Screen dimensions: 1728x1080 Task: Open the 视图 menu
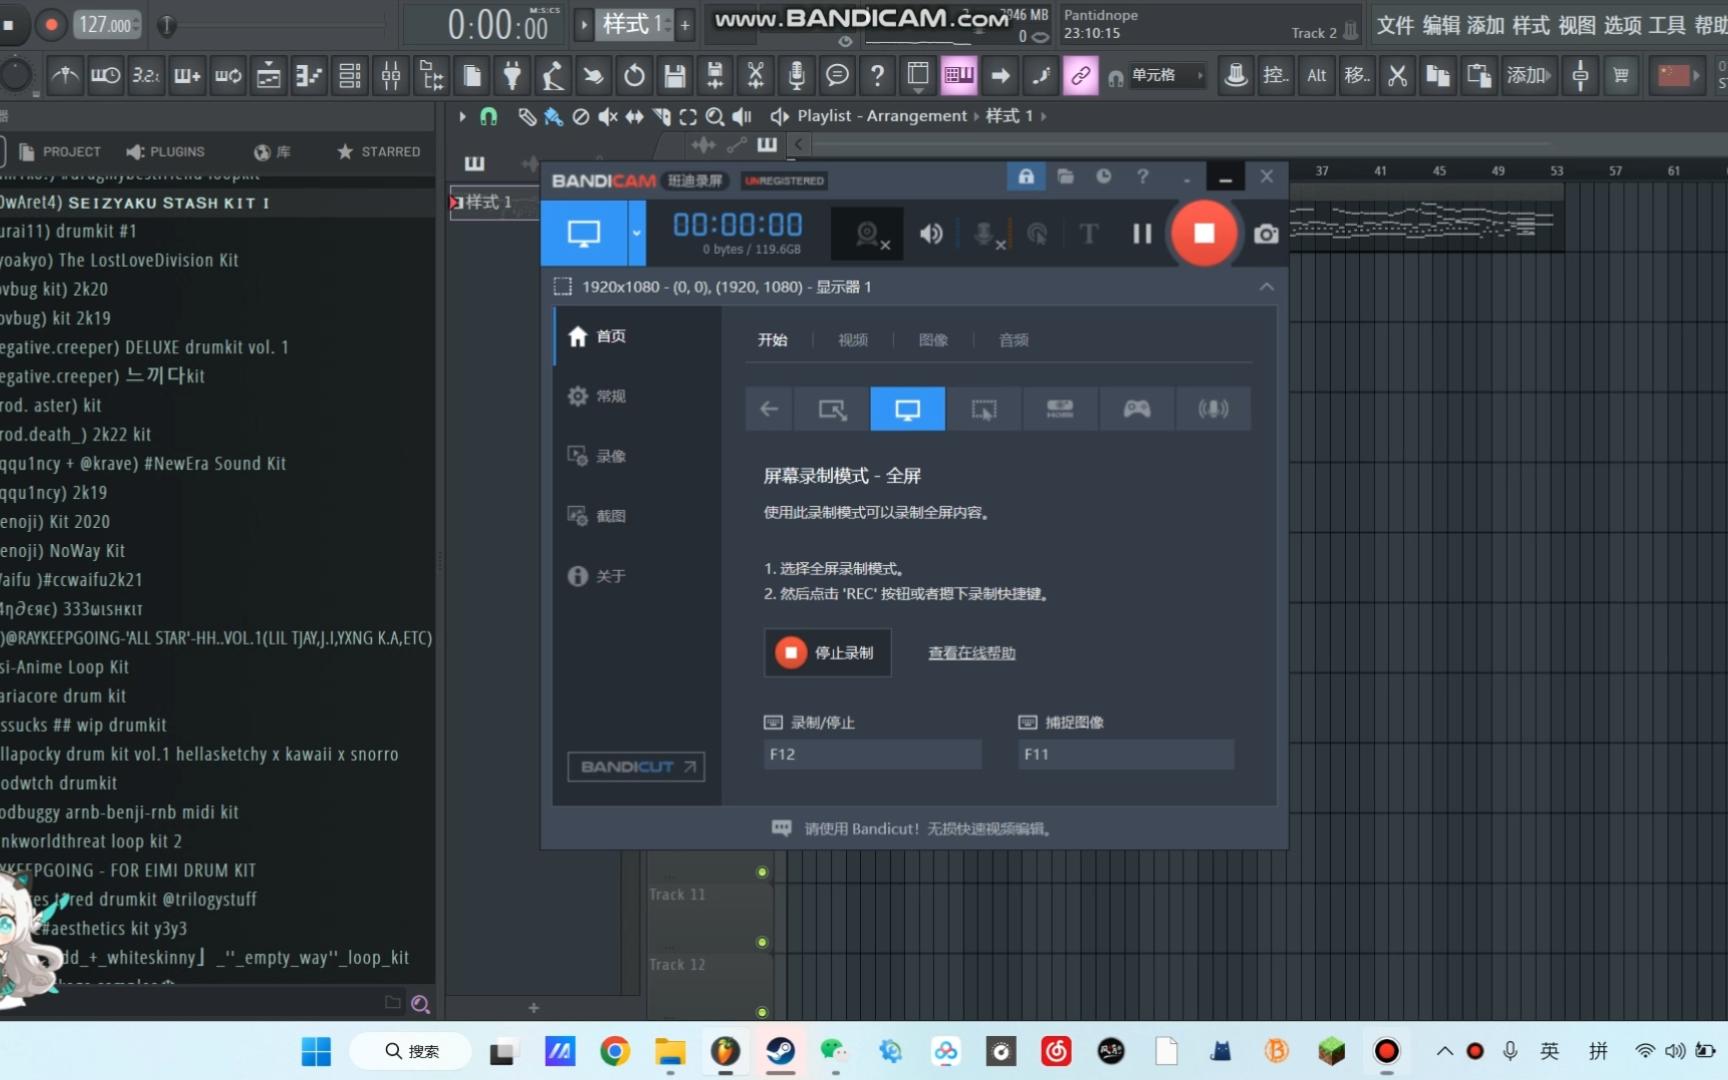click(x=1577, y=25)
